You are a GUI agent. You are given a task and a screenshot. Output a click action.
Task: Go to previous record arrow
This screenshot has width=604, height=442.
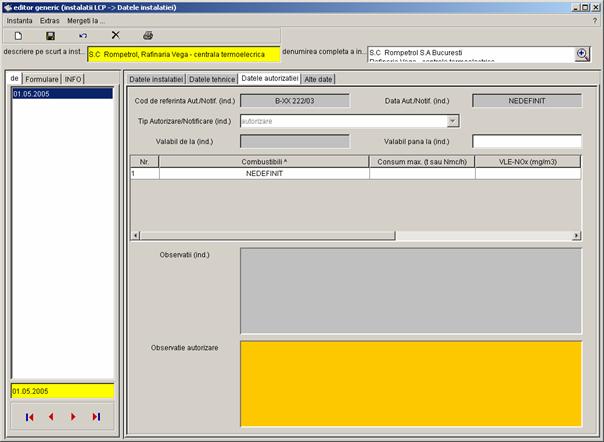tap(51, 416)
